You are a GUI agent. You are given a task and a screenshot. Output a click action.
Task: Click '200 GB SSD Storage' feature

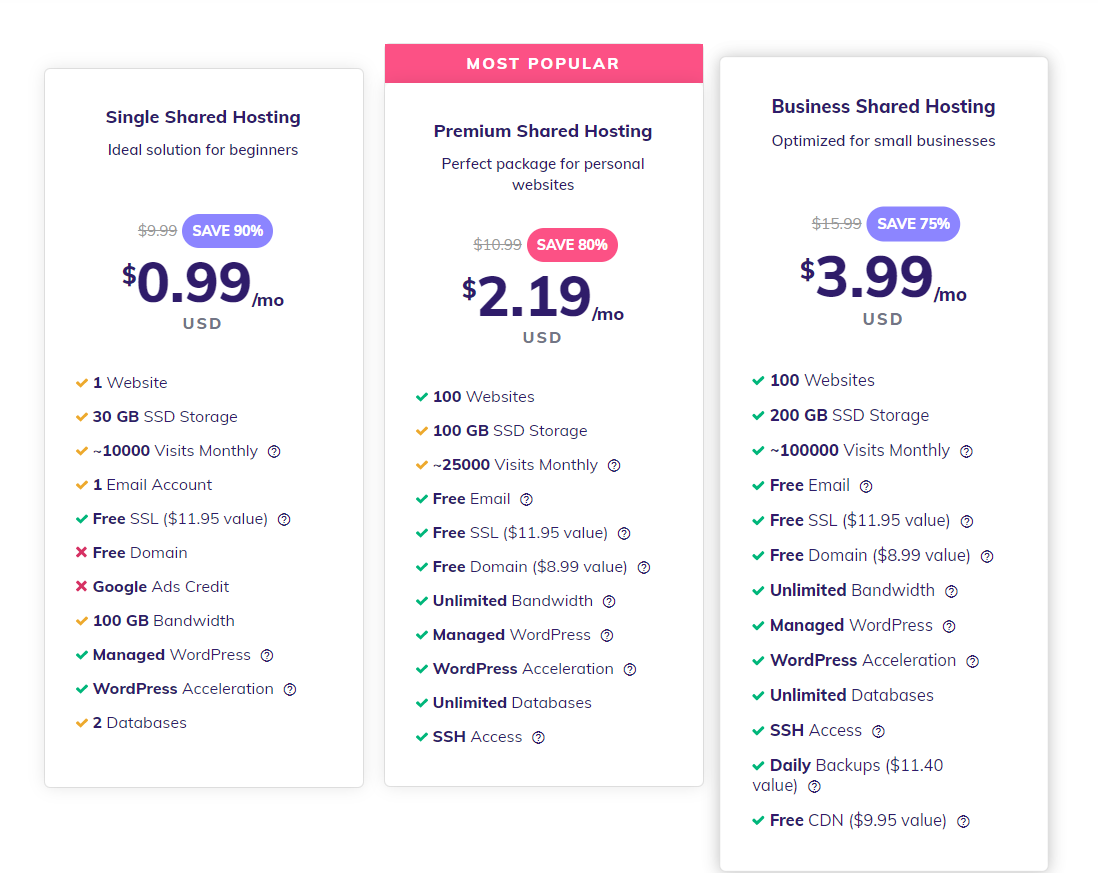(x=849, y=415)
